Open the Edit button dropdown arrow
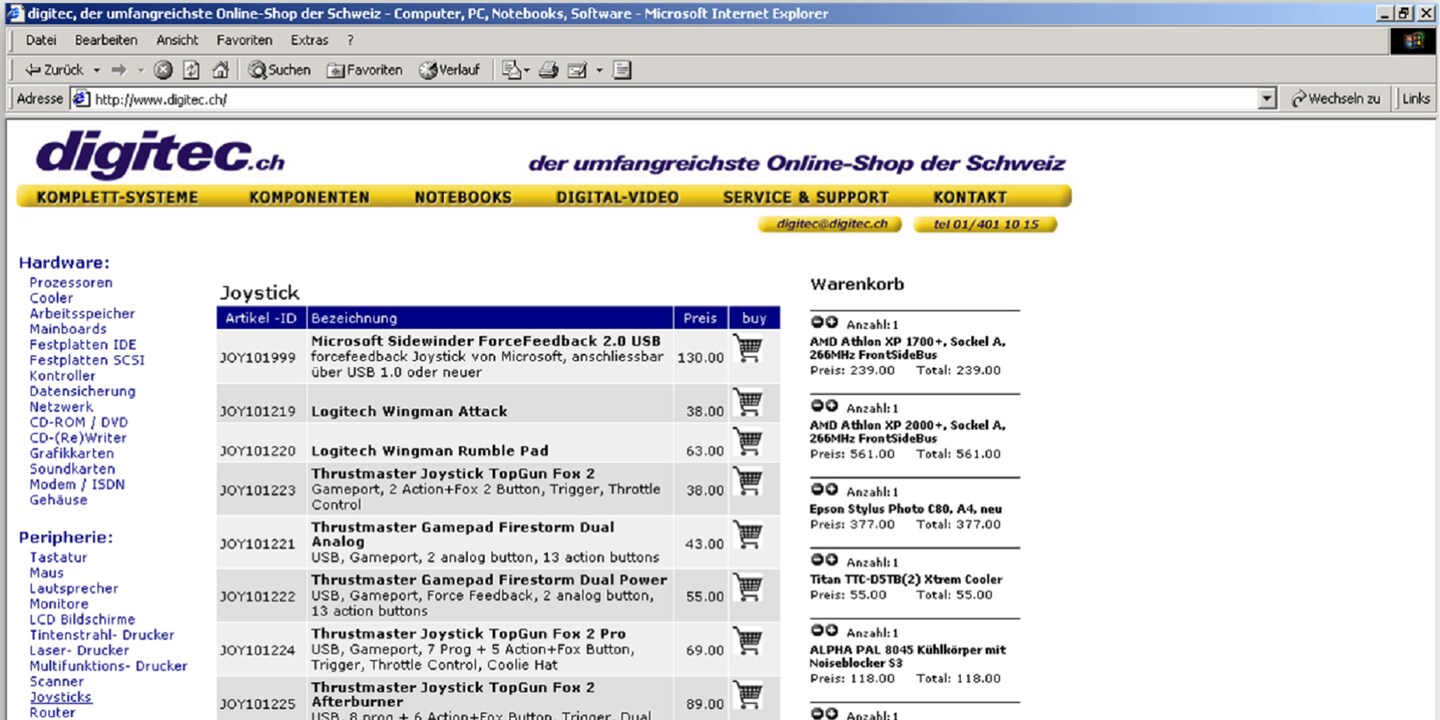This screenshot has width=1440, height=720. 599,70
